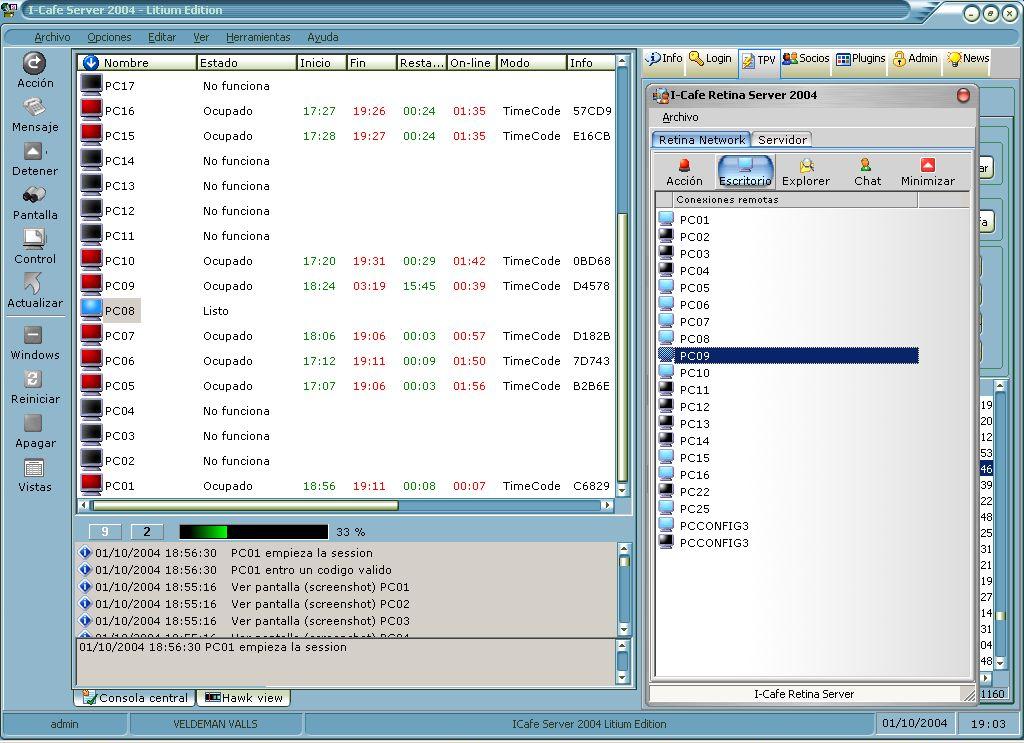Screen dimensions: 1024x743
Task: Click the admin user in status bar
Action: pyautogui.click(x=64, y=723)
